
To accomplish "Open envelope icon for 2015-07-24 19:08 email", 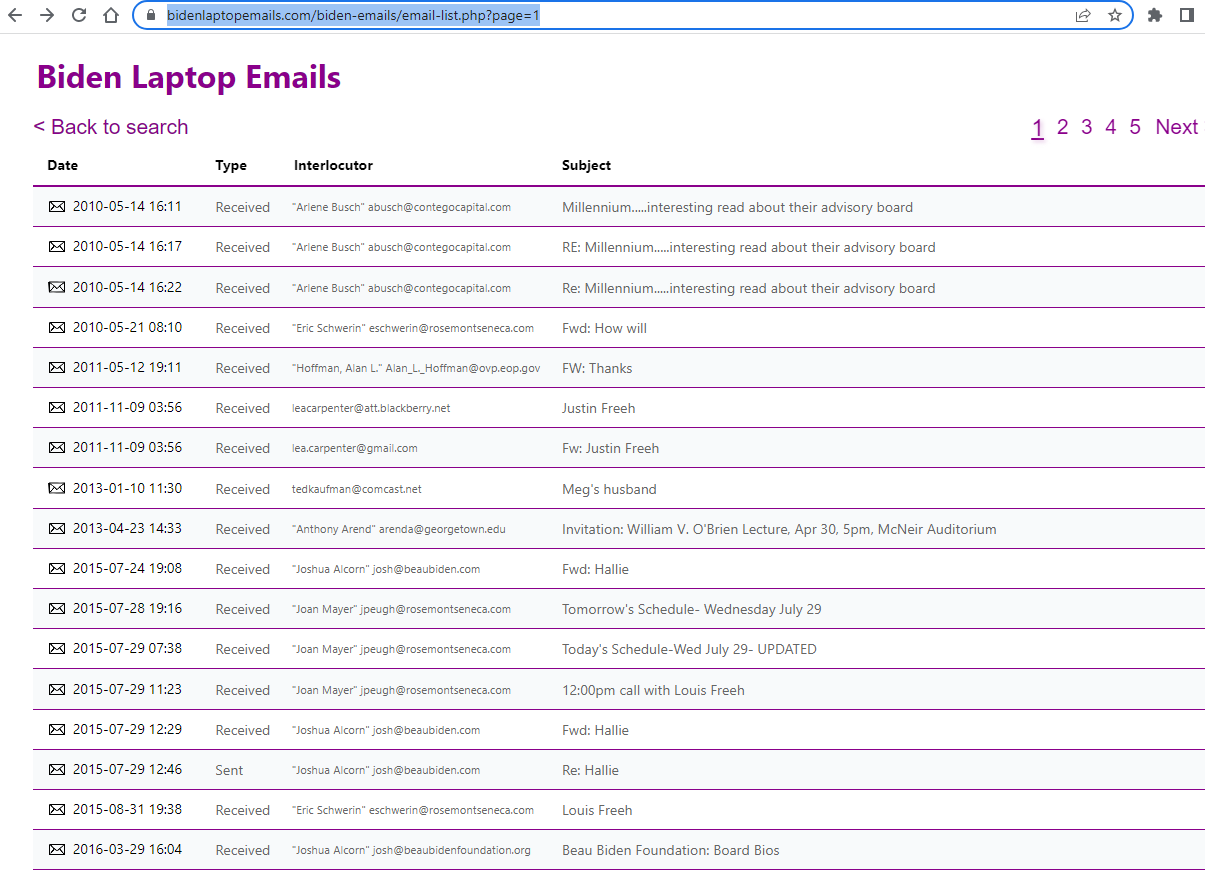I will click(57, 568).
